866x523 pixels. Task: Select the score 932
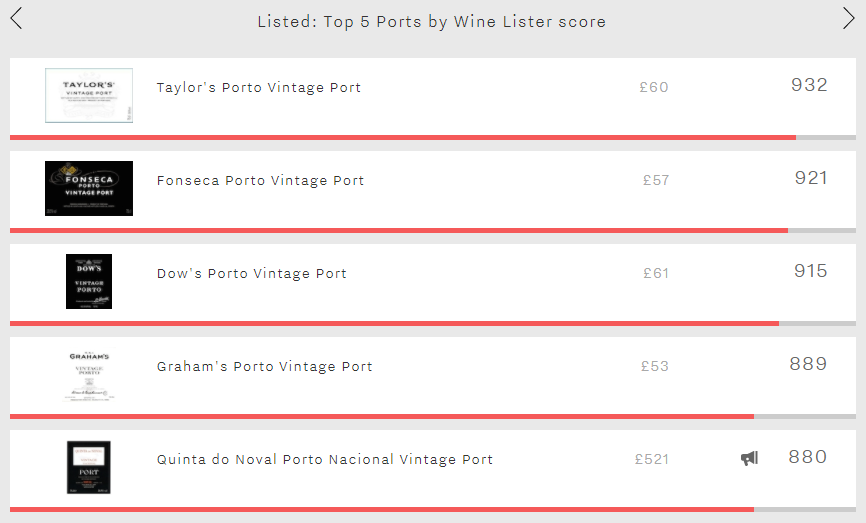pos(809,85)
